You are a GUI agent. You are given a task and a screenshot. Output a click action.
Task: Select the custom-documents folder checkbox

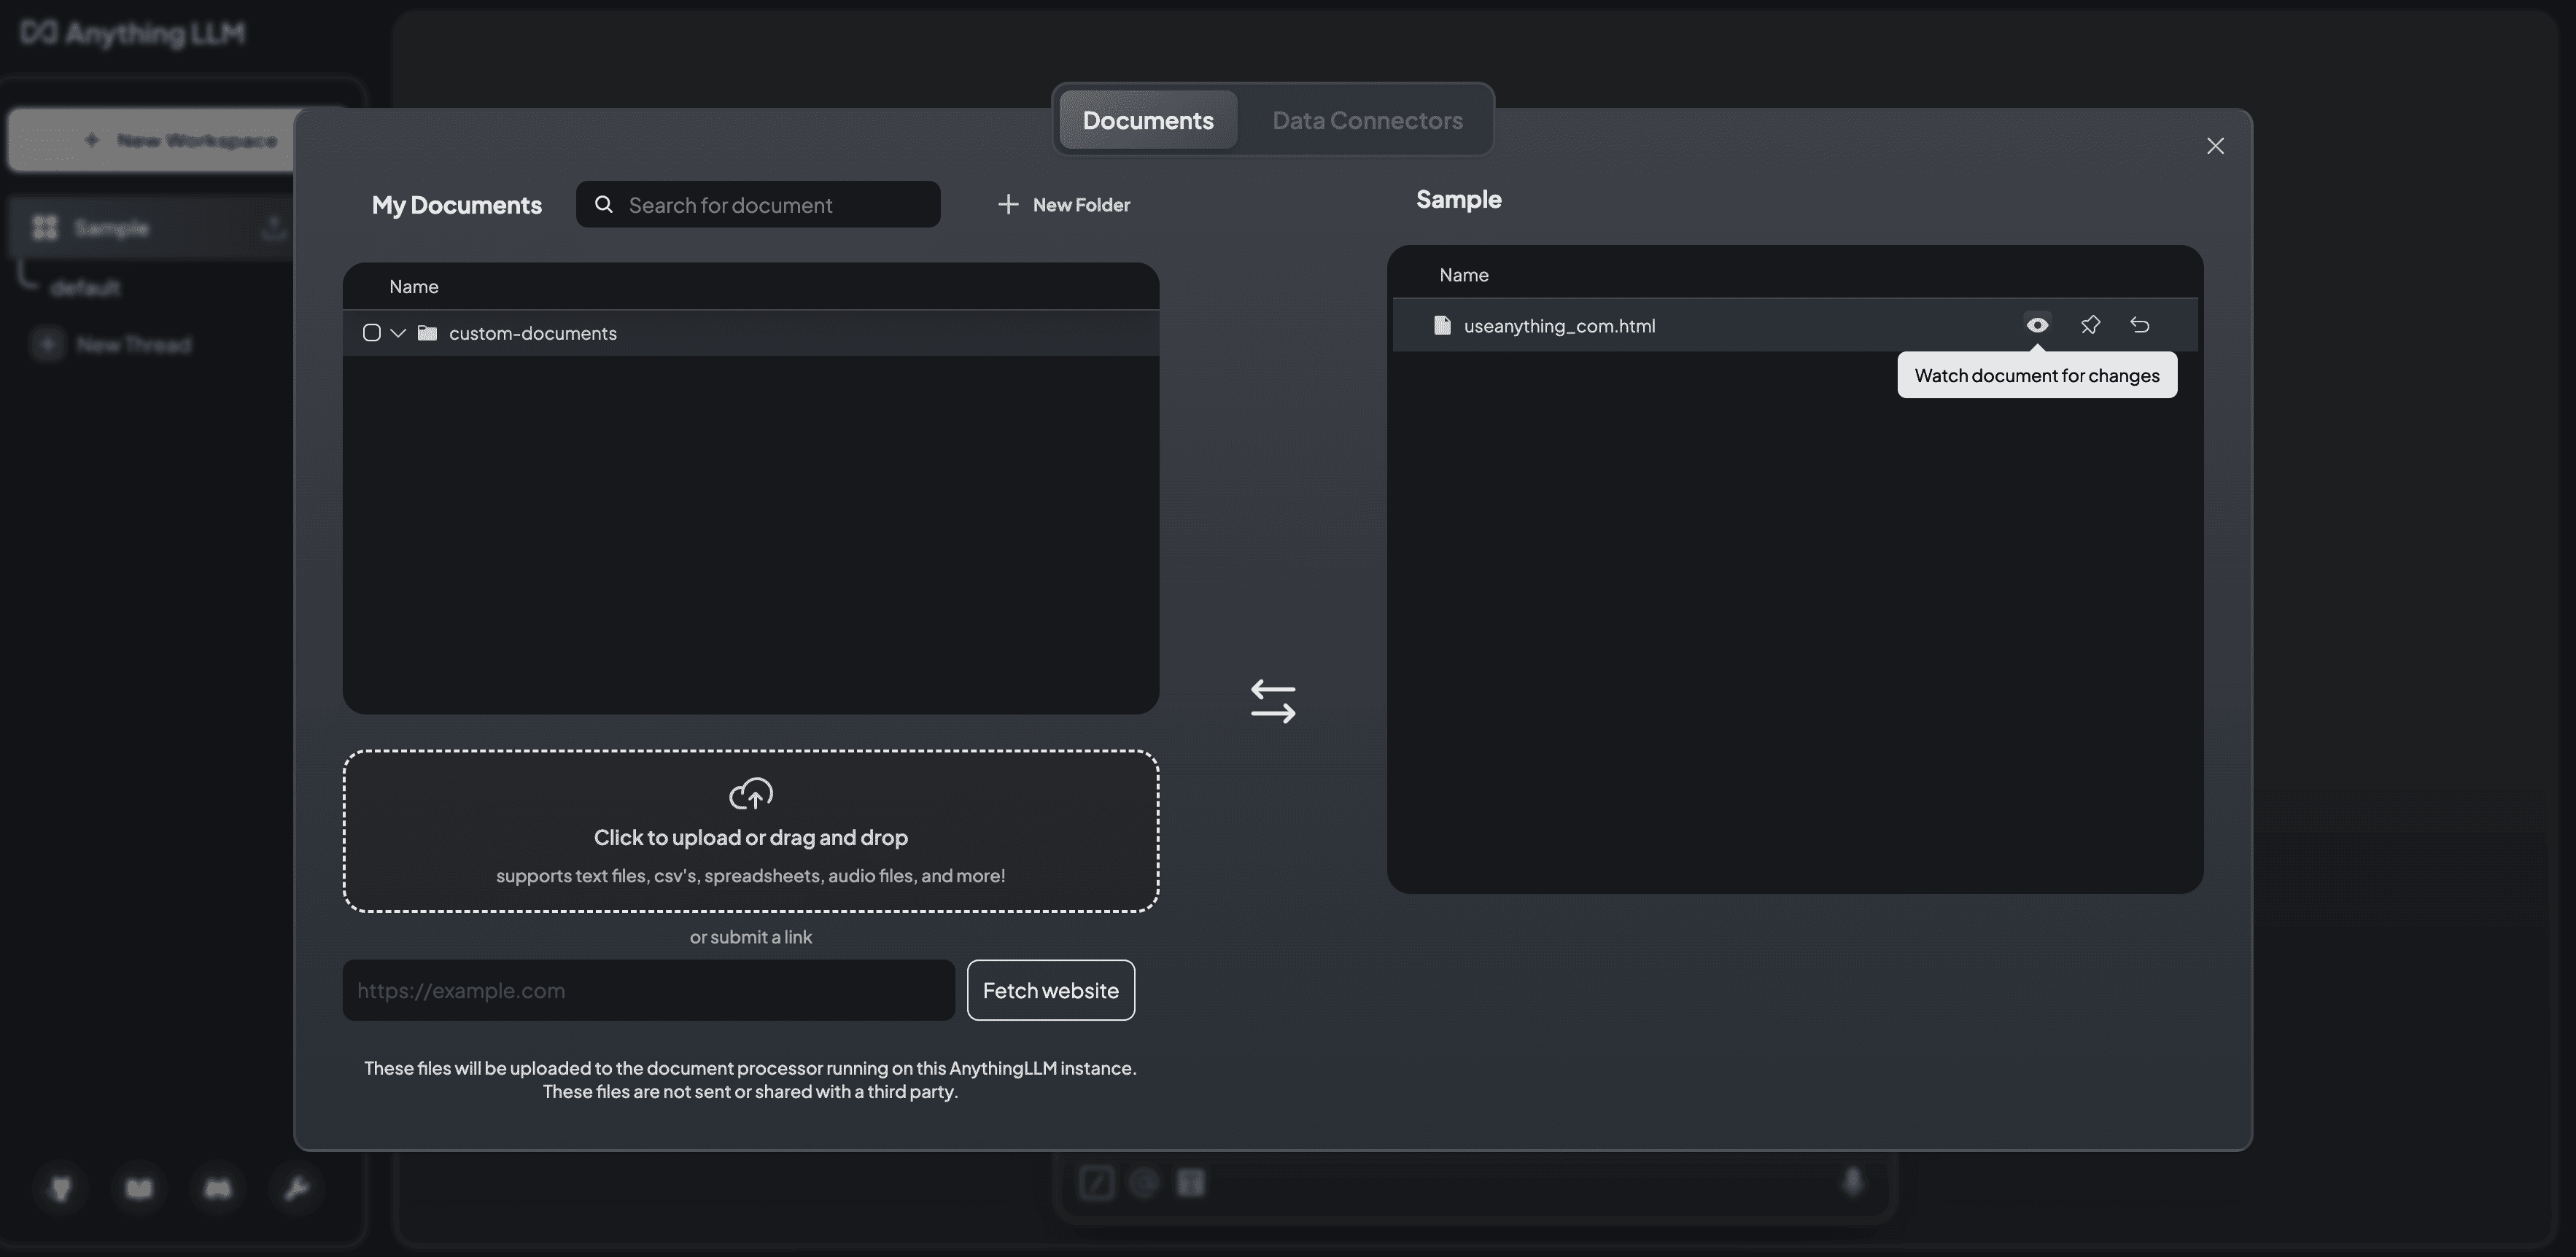(x=372, y=332)
